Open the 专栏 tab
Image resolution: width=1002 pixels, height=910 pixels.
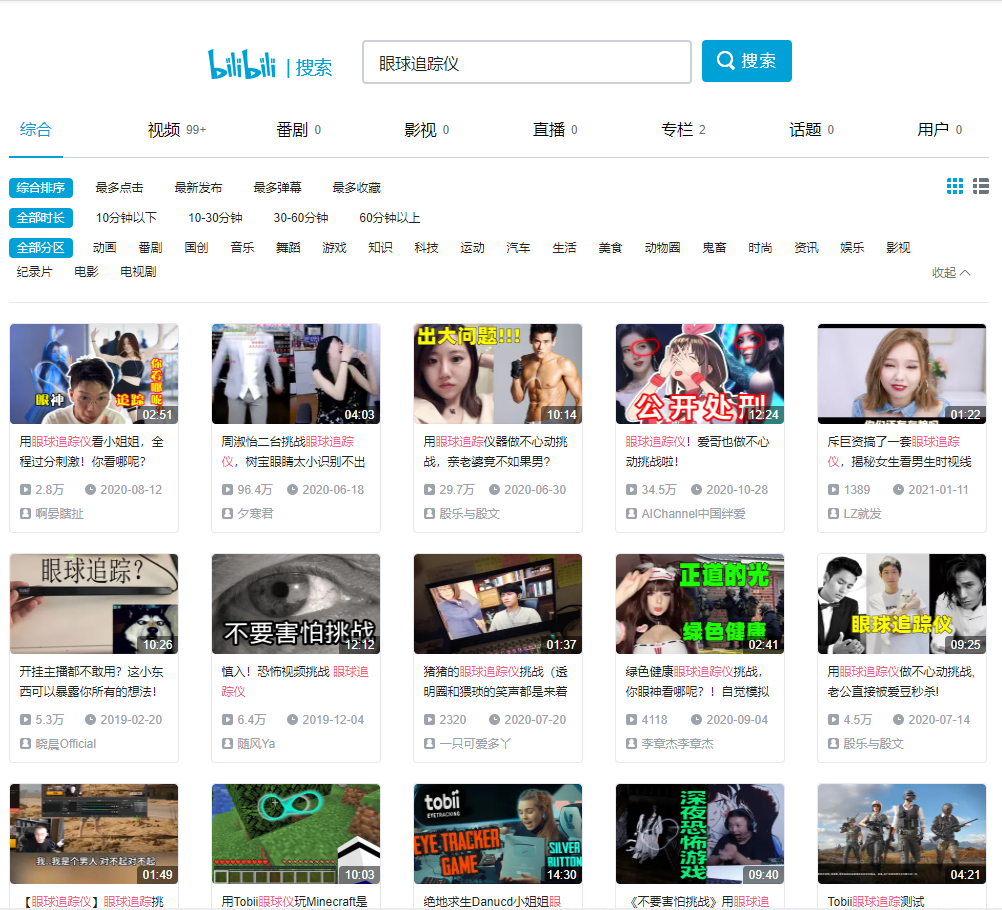click(684, 130)
